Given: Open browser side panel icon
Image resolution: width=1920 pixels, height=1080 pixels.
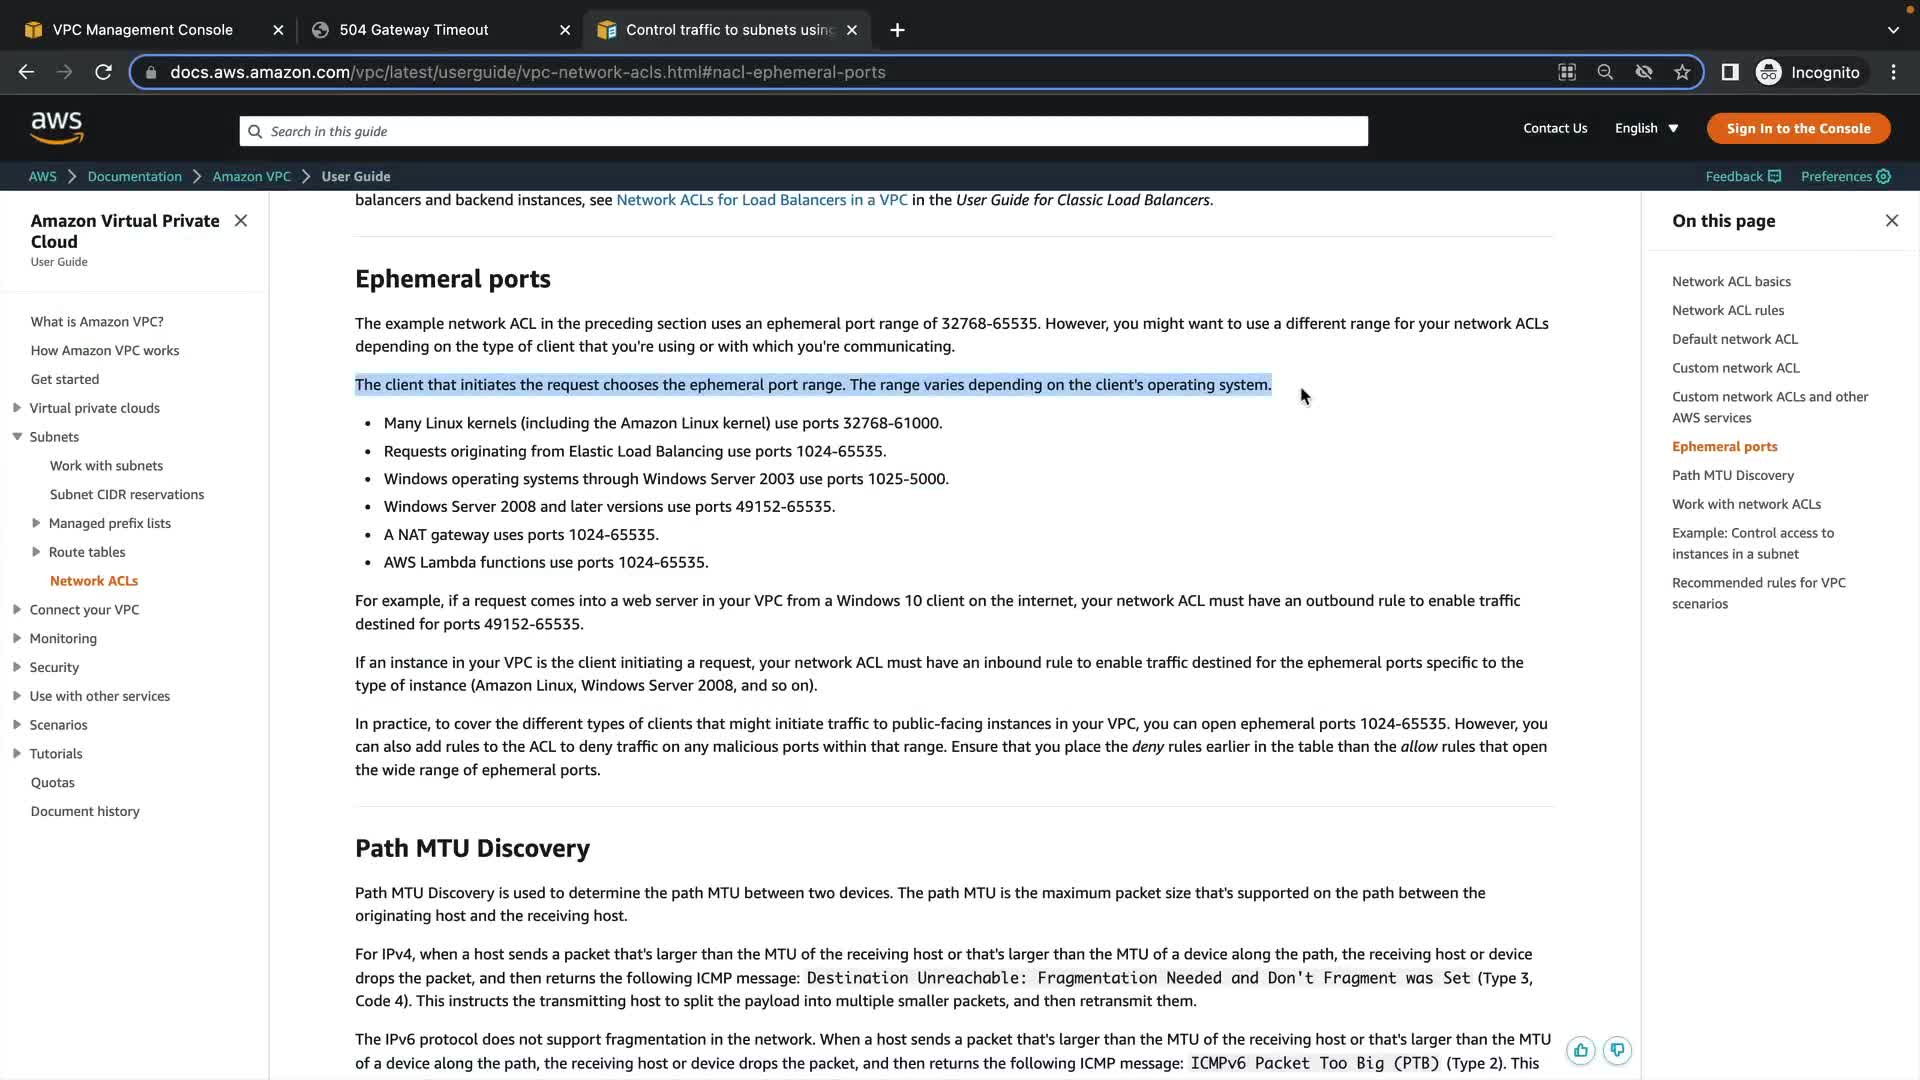Looking at the screenshot, I should click(1730, 72).
